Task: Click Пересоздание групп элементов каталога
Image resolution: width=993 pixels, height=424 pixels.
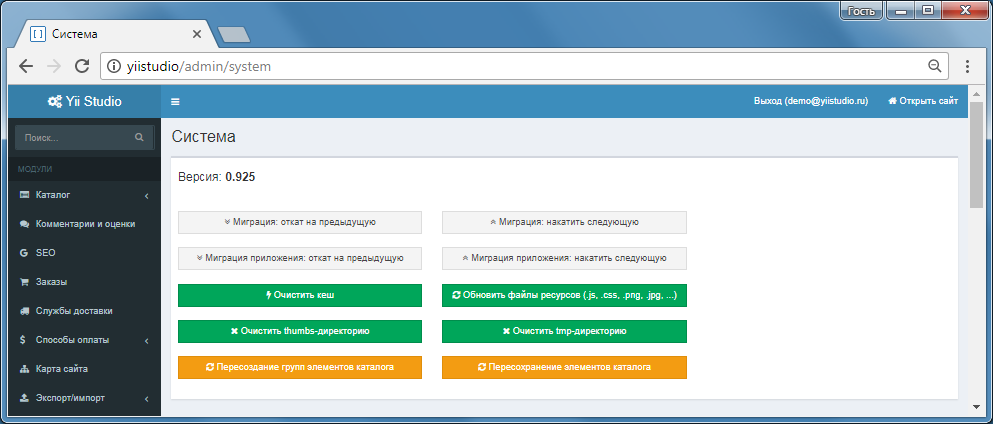Action: pos(300,367)
